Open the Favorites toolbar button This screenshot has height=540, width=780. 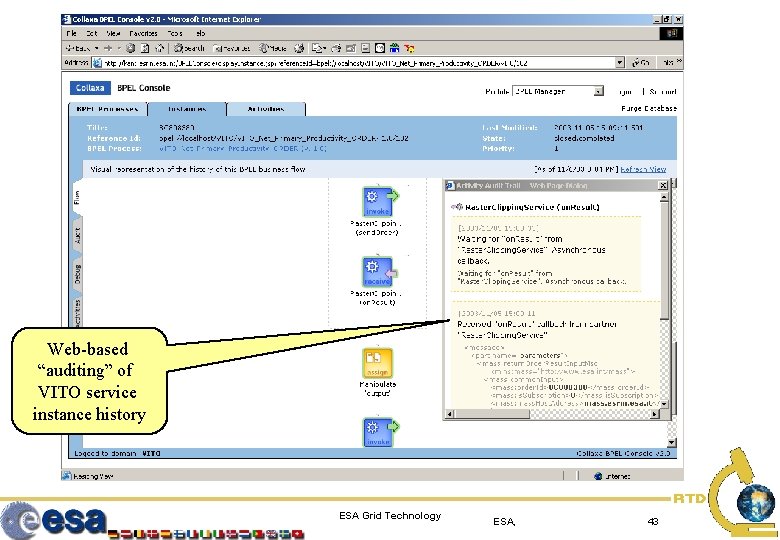click(232, 48)
